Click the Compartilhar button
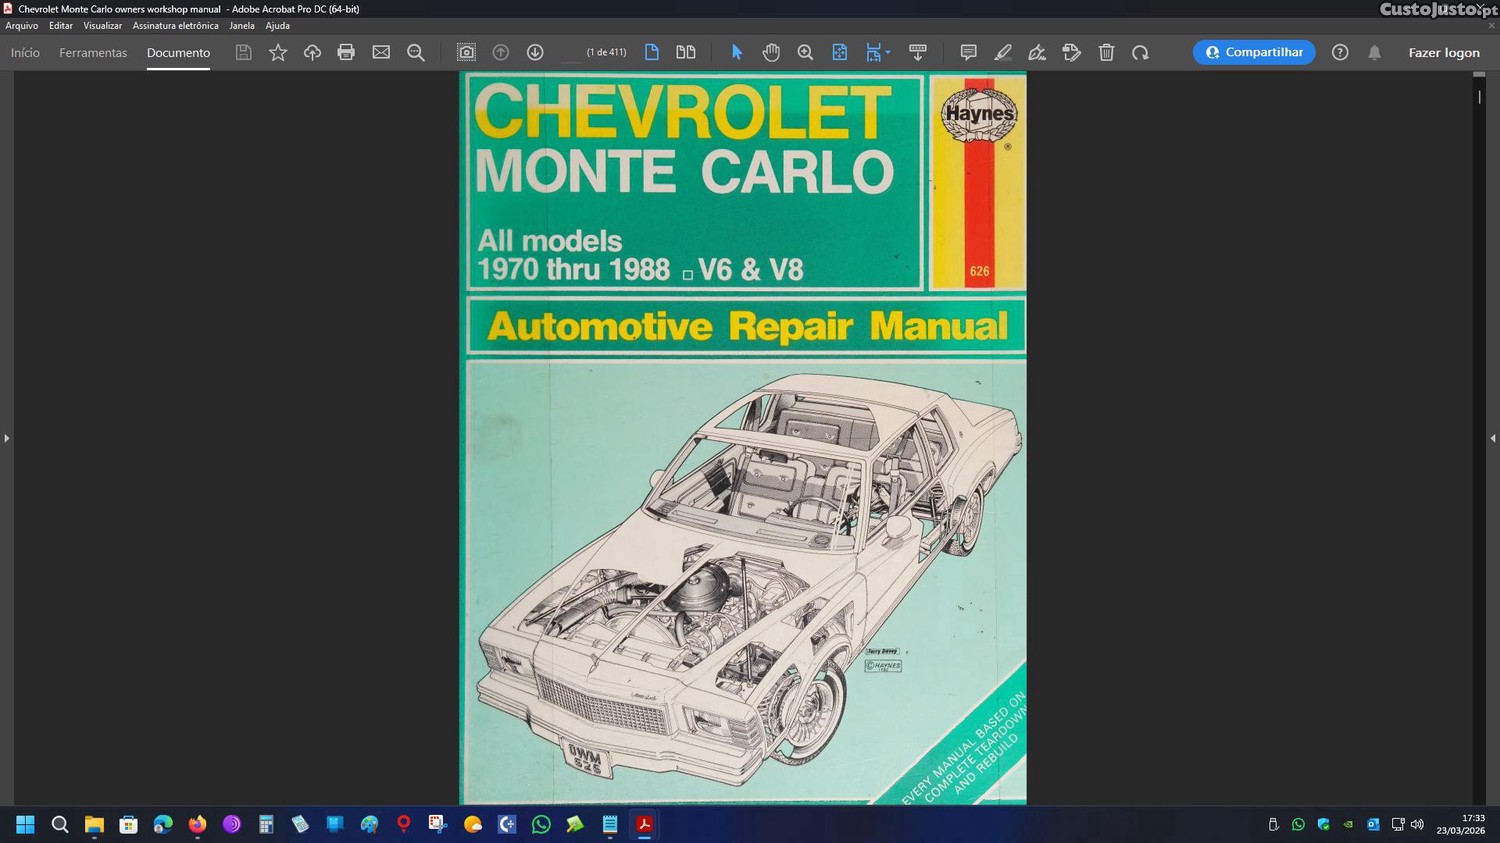Viewport: 1500px width, 843px height. 1254,52
